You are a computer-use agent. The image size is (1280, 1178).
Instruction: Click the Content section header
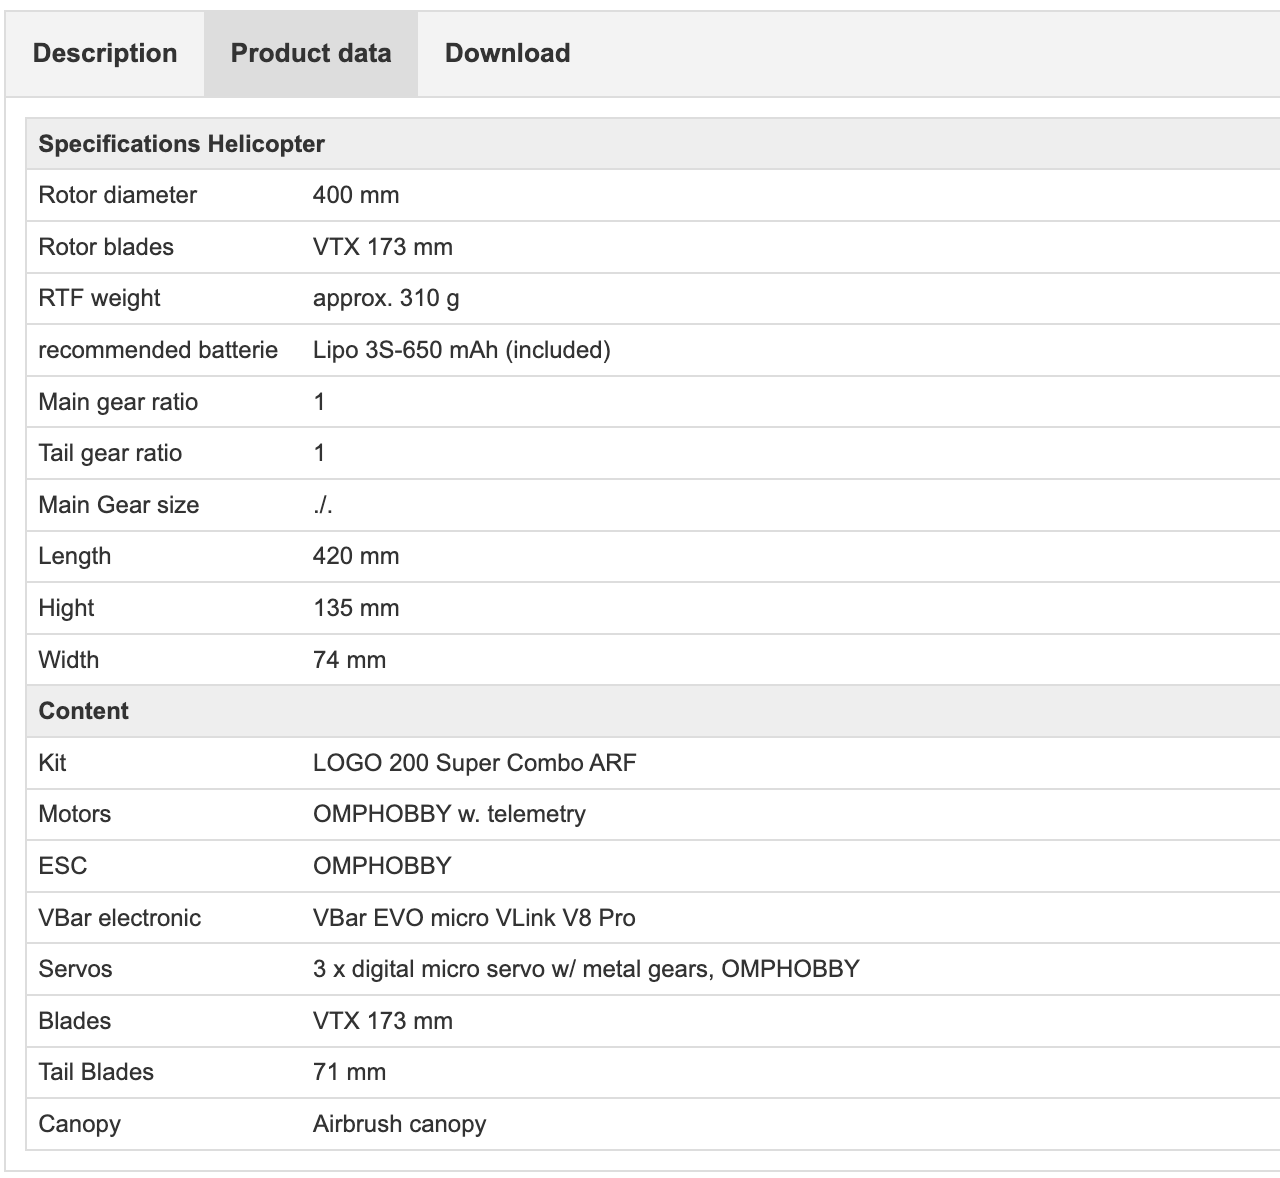[83, 711]
